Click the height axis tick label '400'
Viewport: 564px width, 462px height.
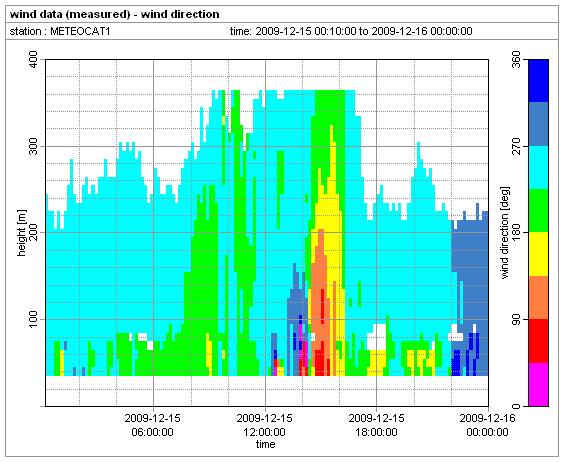point(33,60)
